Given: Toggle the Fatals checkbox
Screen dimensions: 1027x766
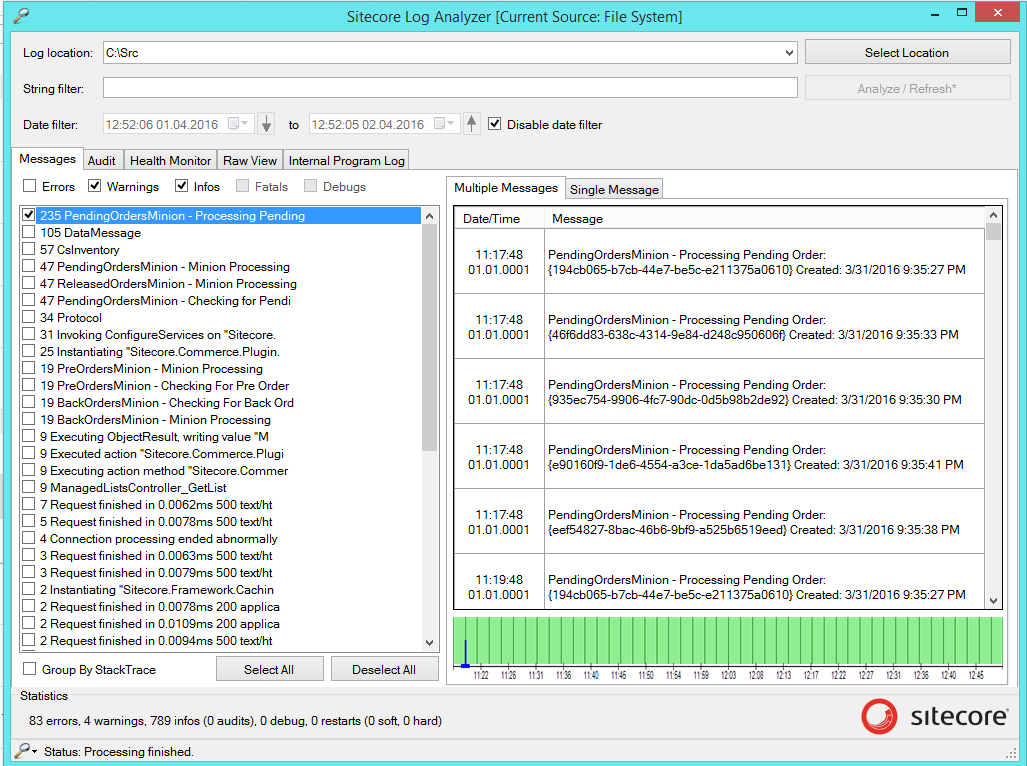Looking at the screenshot, I should click(242, 186).
